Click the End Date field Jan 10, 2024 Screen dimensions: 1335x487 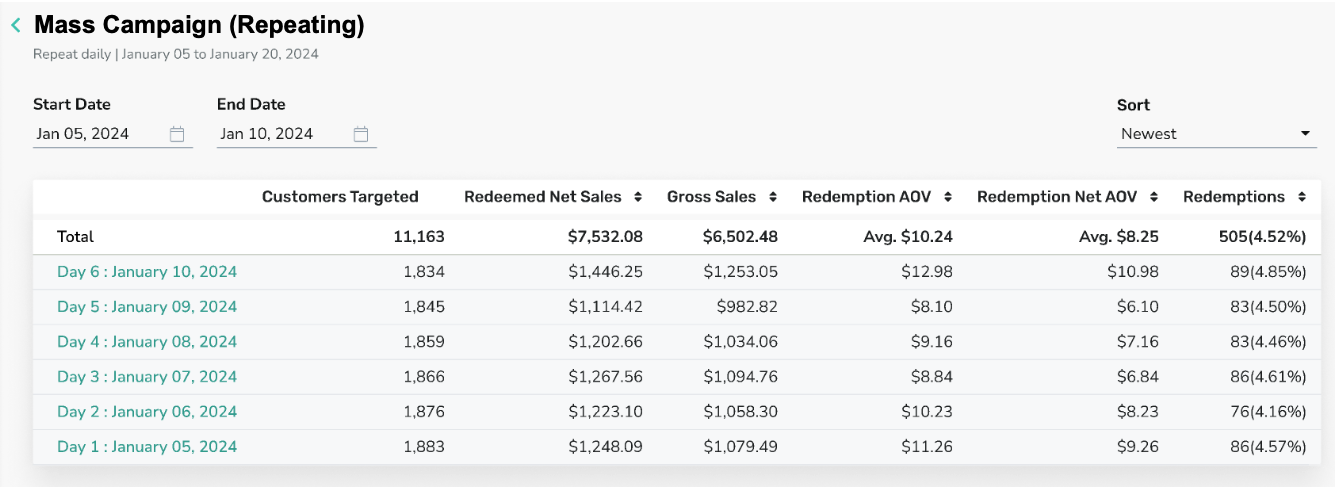coord(297,134)
